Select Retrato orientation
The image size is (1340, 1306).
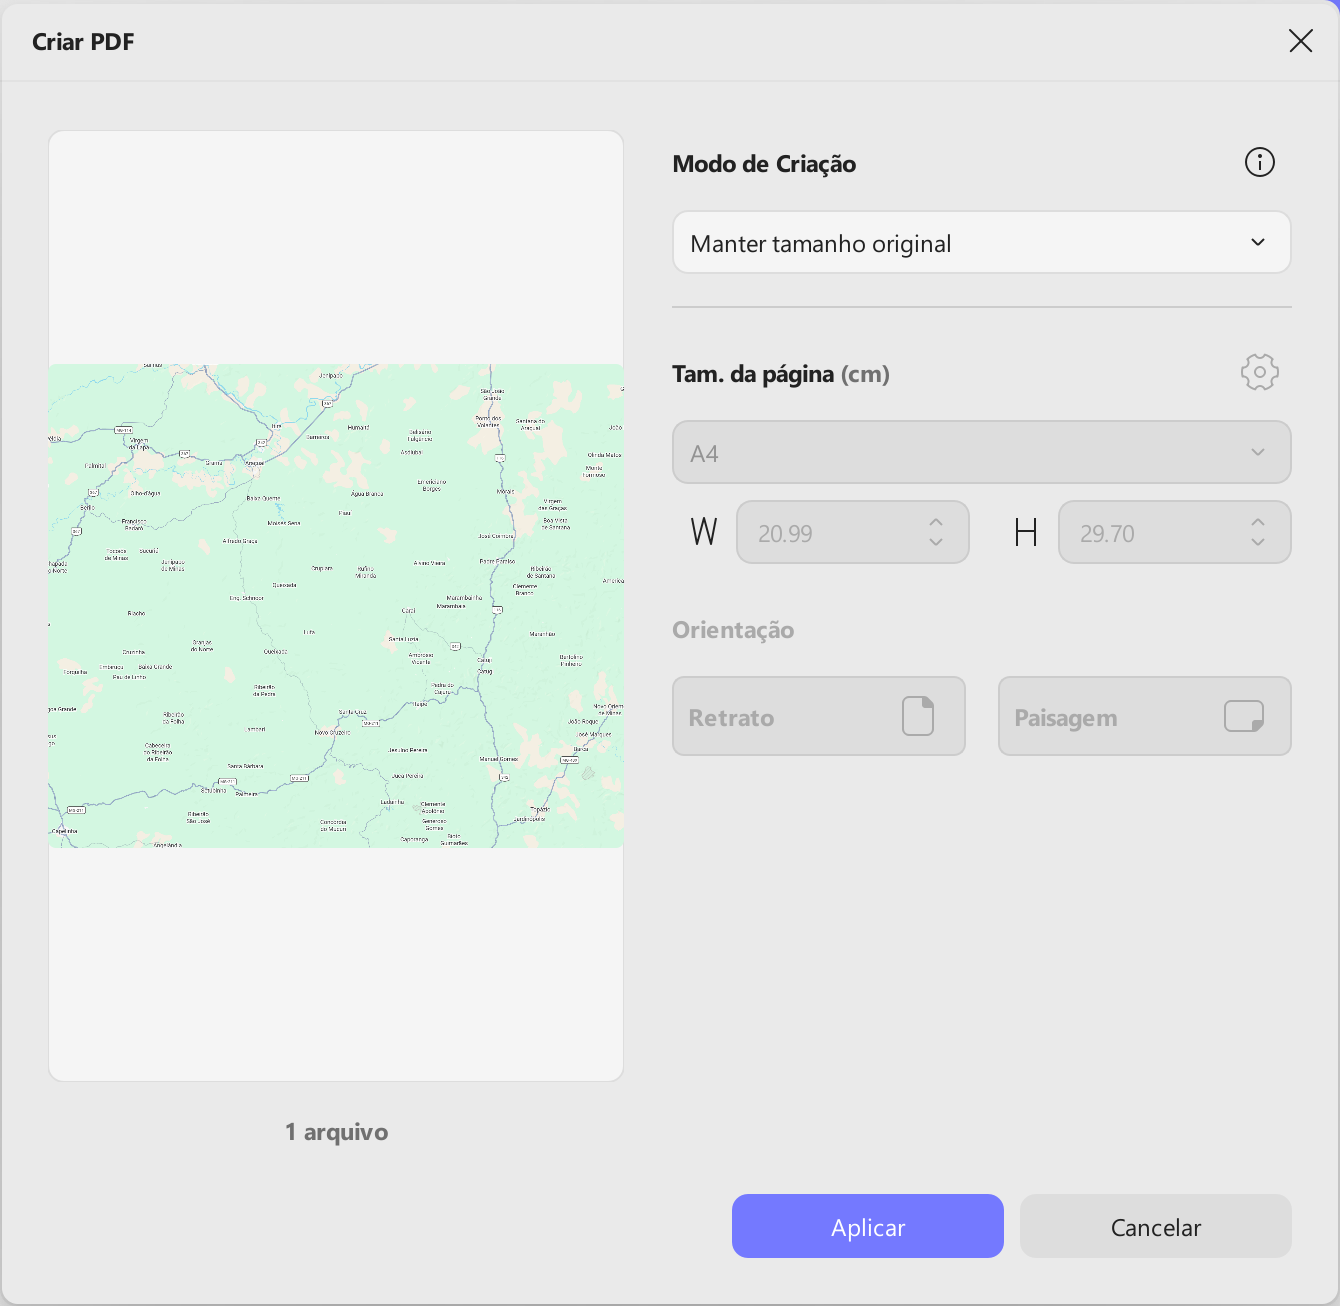(818, 716)
